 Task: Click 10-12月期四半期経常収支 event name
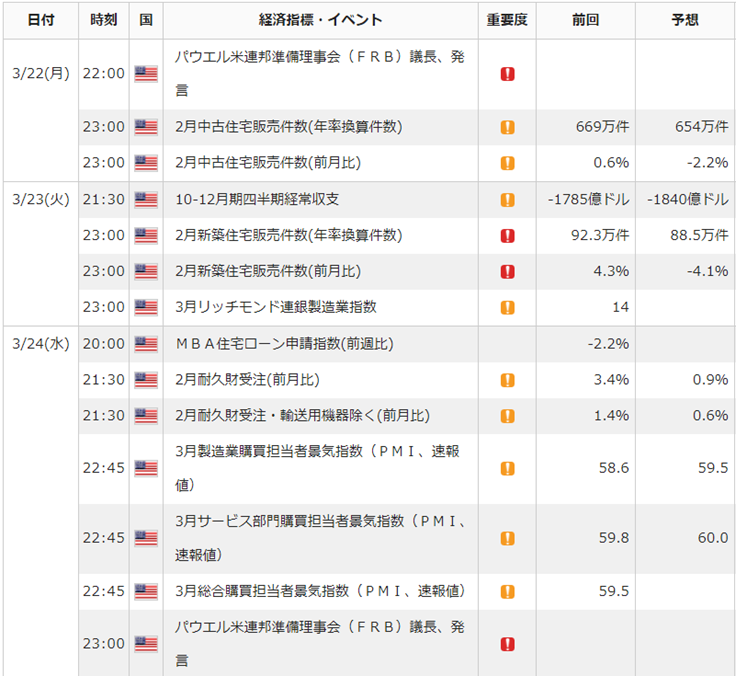257,199
